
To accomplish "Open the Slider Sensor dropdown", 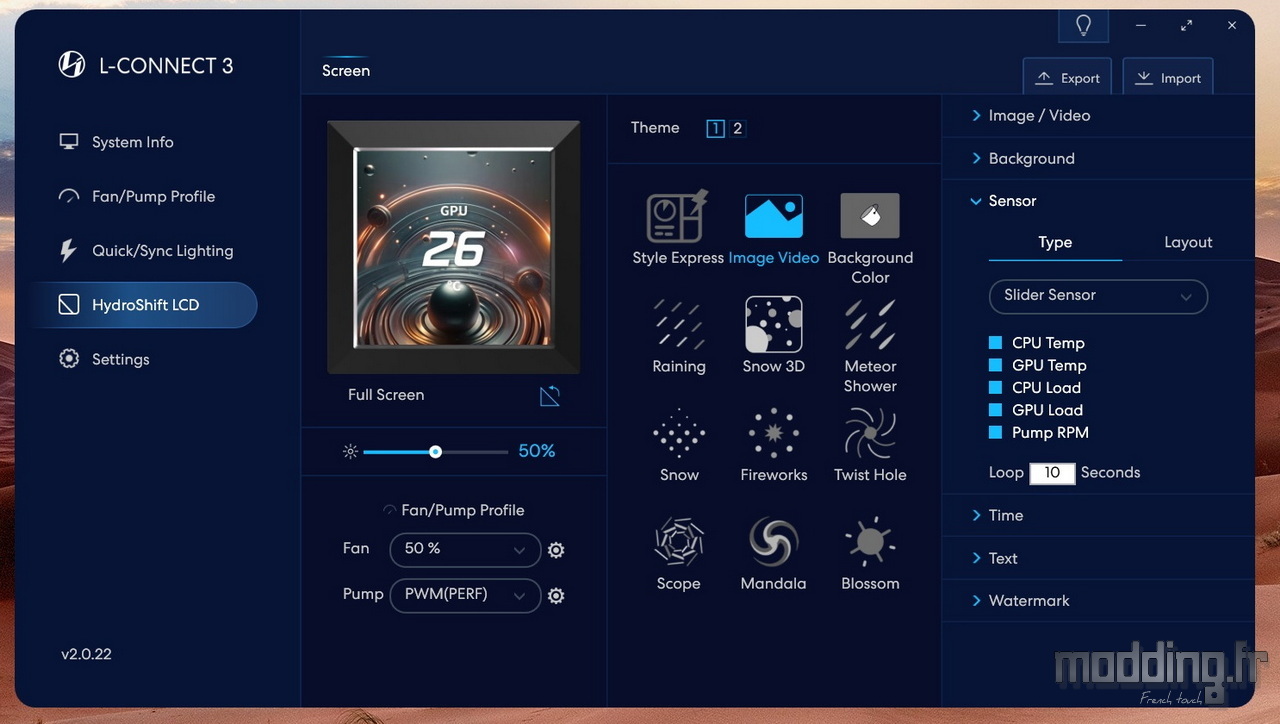I will pyautogui.click(x=1098, y=296).
